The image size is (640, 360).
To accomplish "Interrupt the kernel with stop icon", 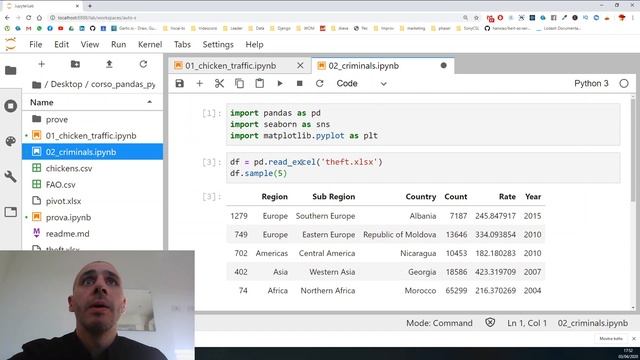I will 300,83.
